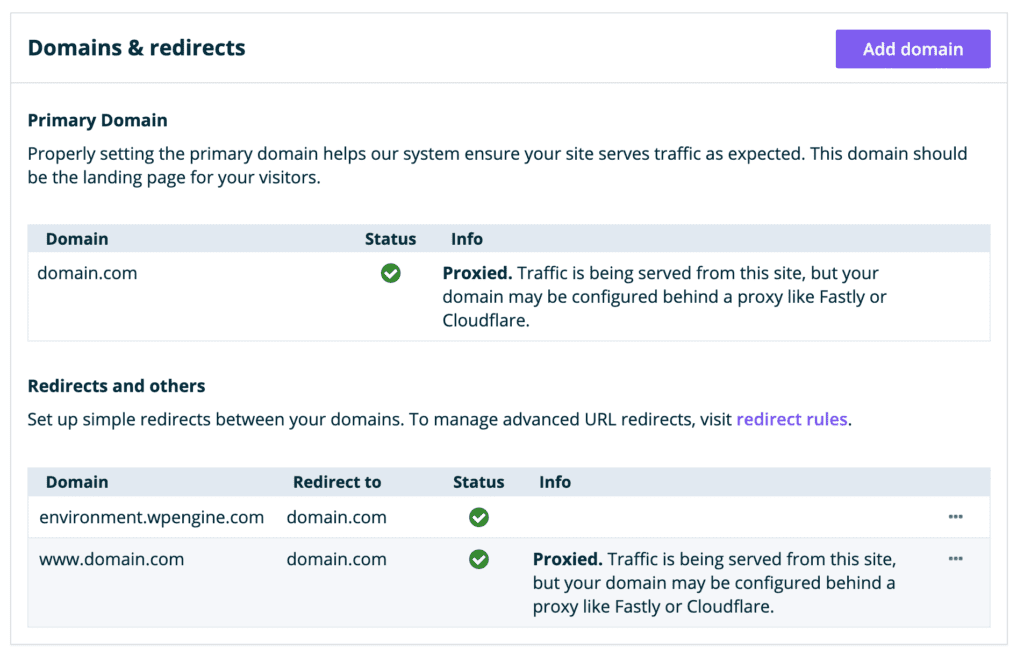The height and width of the screenshot is (654, 1024).
Task: Click status checkmark for environment.wpengine.com row
Action: click(479, 517)
